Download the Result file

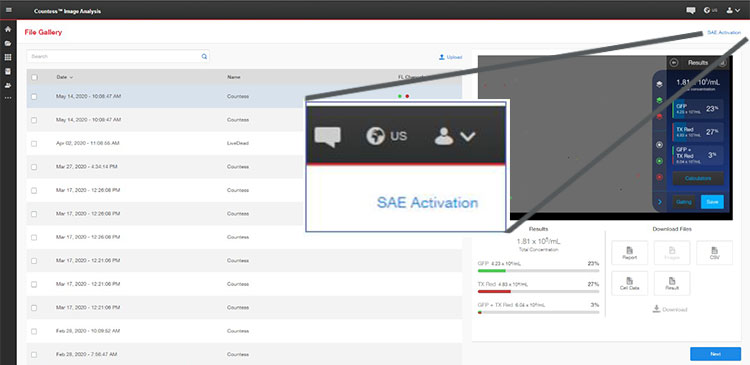[x=672, y=283]
